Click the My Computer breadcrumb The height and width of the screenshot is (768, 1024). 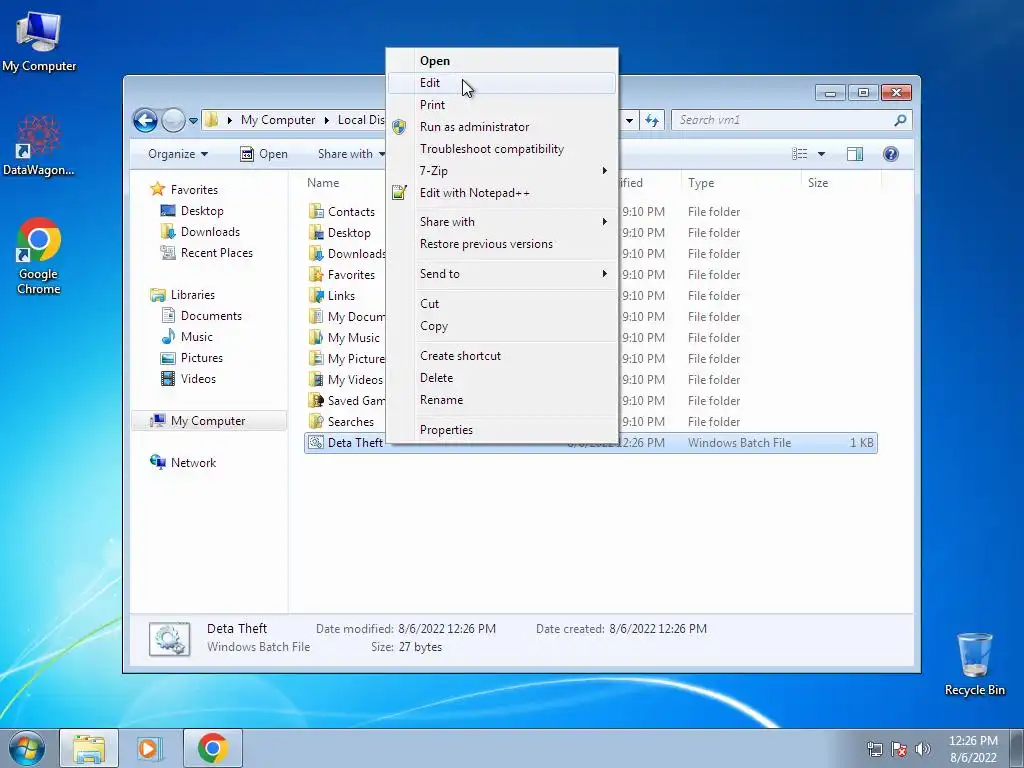pyautogui.click(x=278, y=120)
